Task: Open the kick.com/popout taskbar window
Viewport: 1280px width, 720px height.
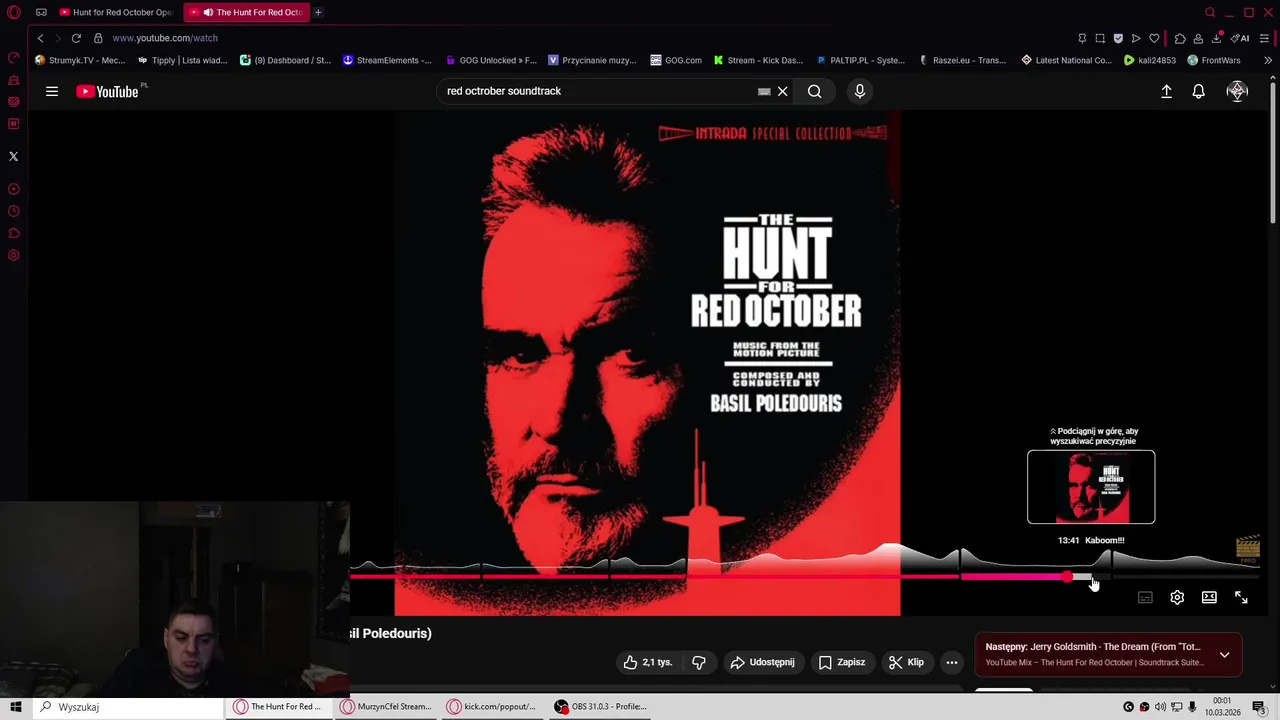Action: coord(493,707)
